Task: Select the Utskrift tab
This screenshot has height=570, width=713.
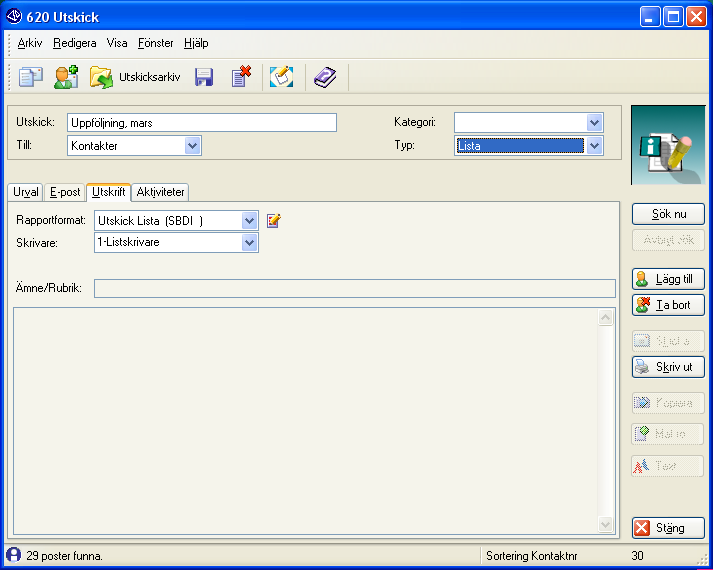Action: pos(109,192)
